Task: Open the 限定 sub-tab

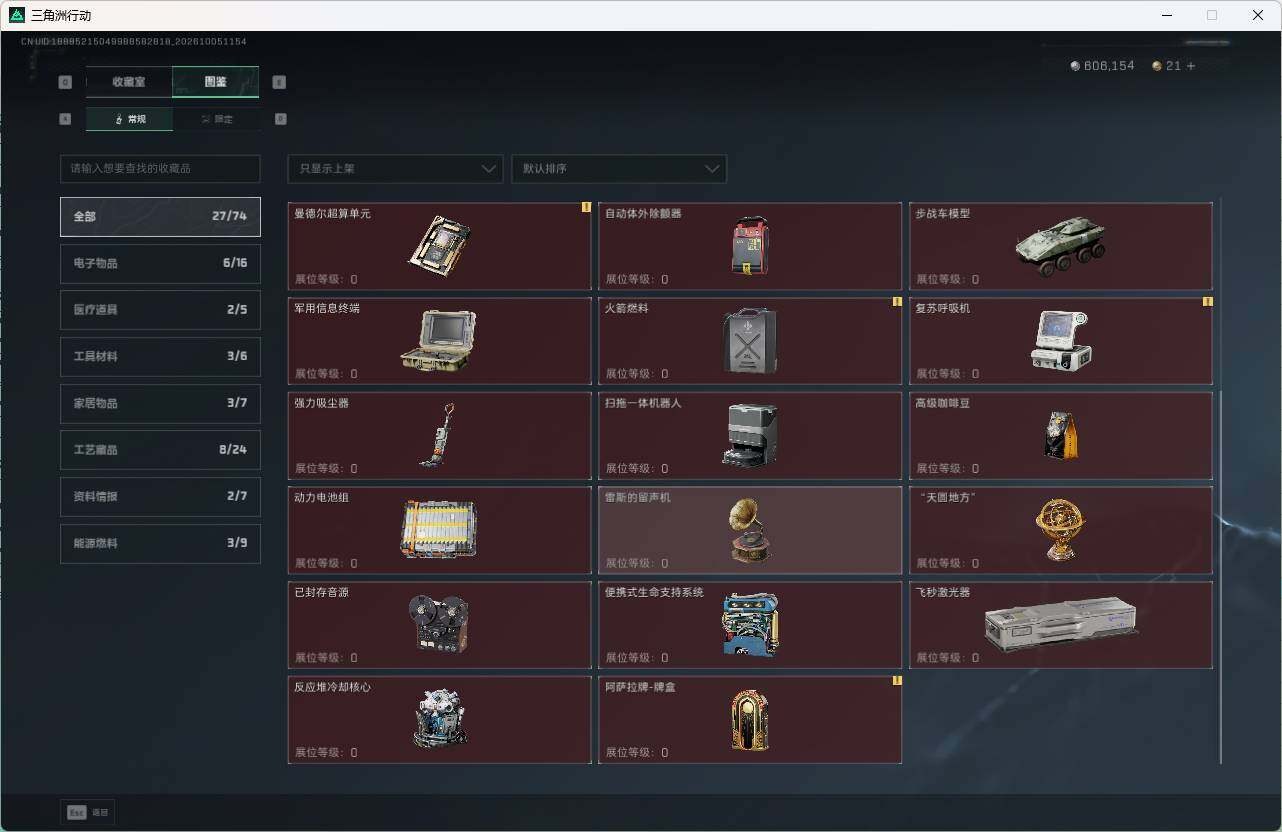Action: click(216, 119)
